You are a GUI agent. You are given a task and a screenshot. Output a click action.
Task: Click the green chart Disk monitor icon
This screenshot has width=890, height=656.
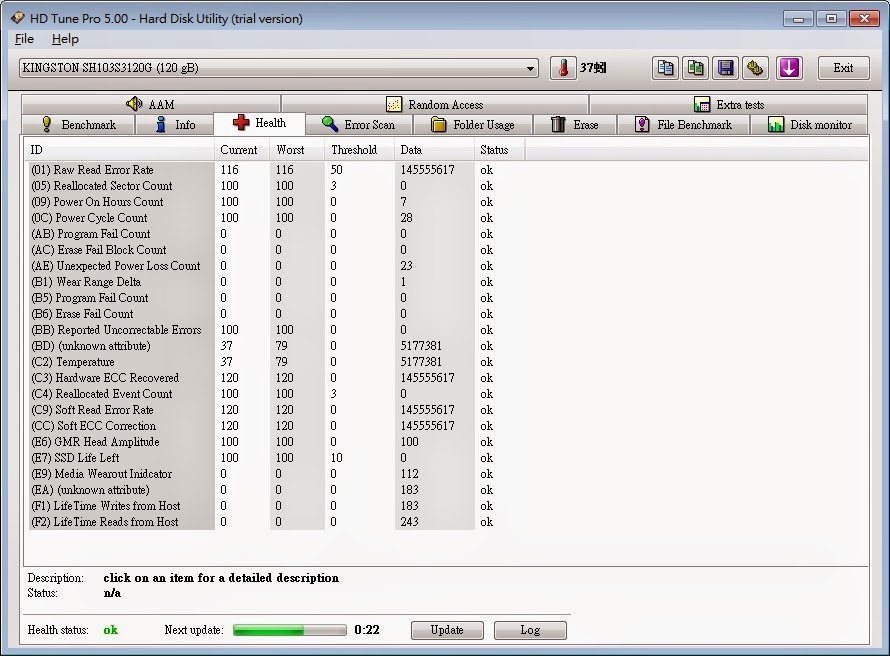[776, 124]
